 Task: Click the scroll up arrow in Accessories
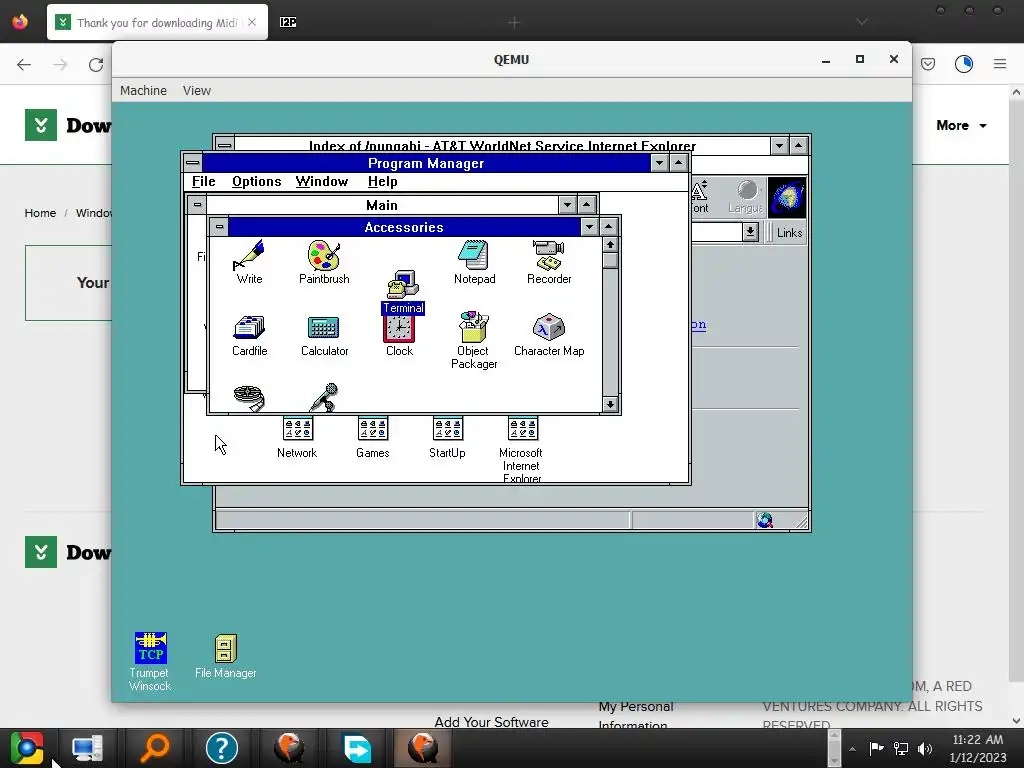tap(610, 245)
